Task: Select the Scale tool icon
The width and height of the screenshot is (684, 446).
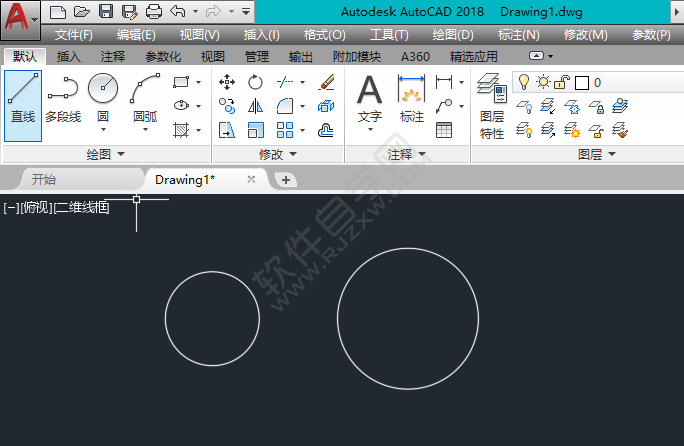Action: tap(255, 130)
